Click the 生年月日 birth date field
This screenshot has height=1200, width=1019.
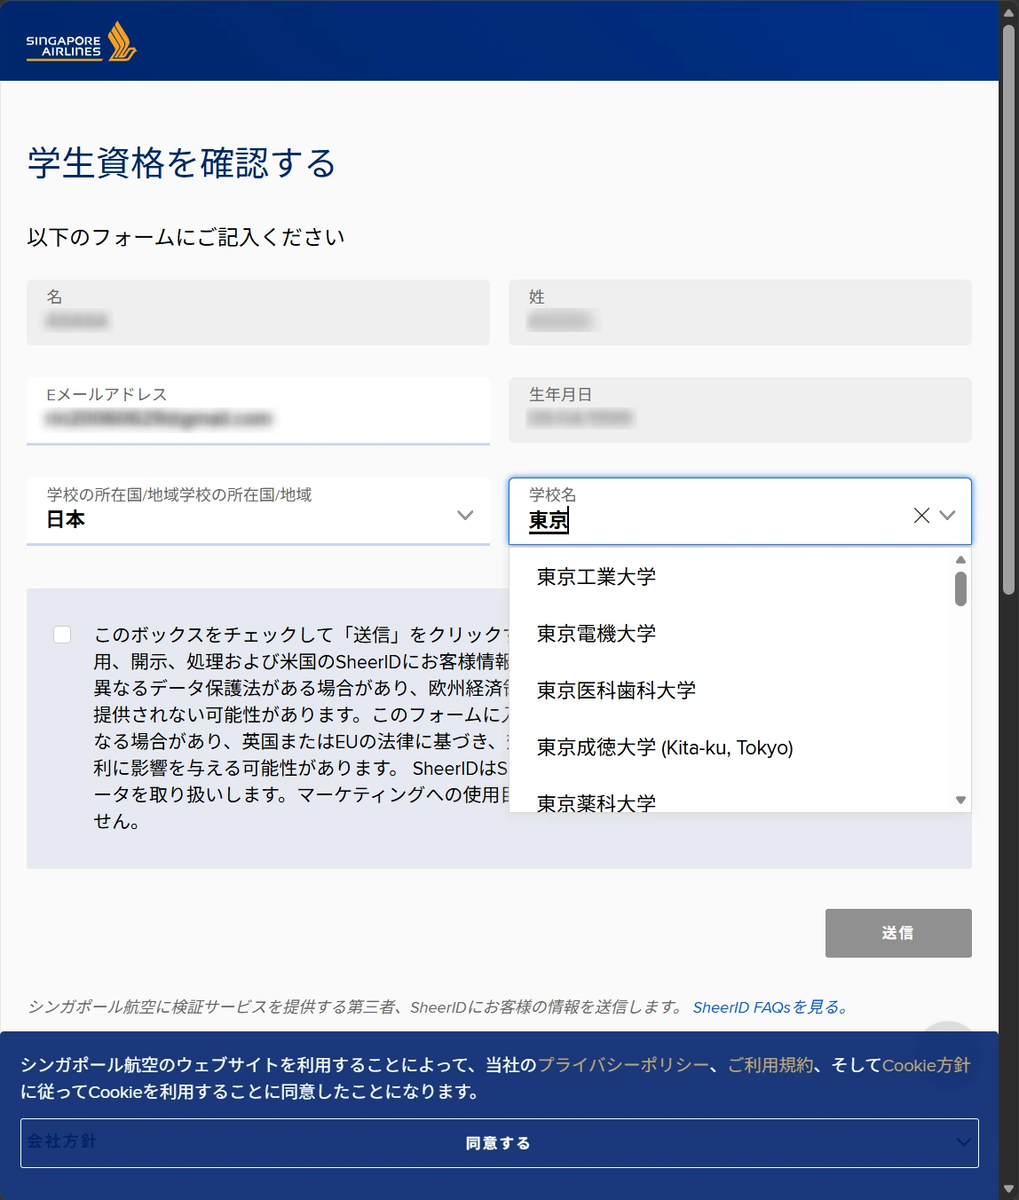pos(740,410)
